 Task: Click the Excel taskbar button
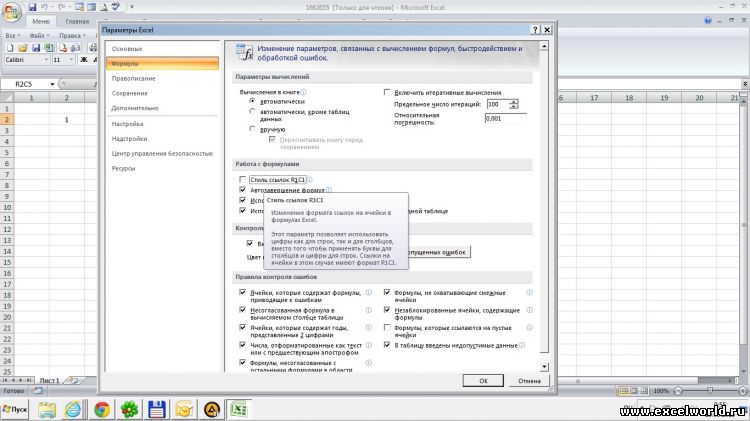[x=239, y=410]
